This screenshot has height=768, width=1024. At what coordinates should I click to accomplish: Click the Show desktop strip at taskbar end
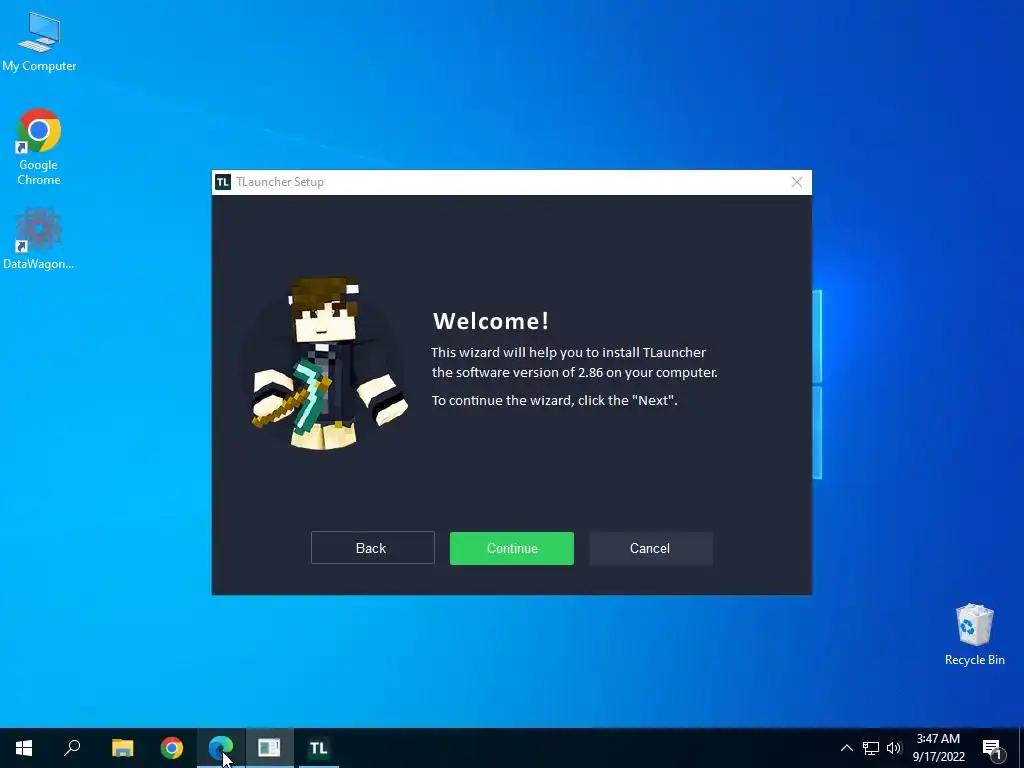click(1021, 748)
